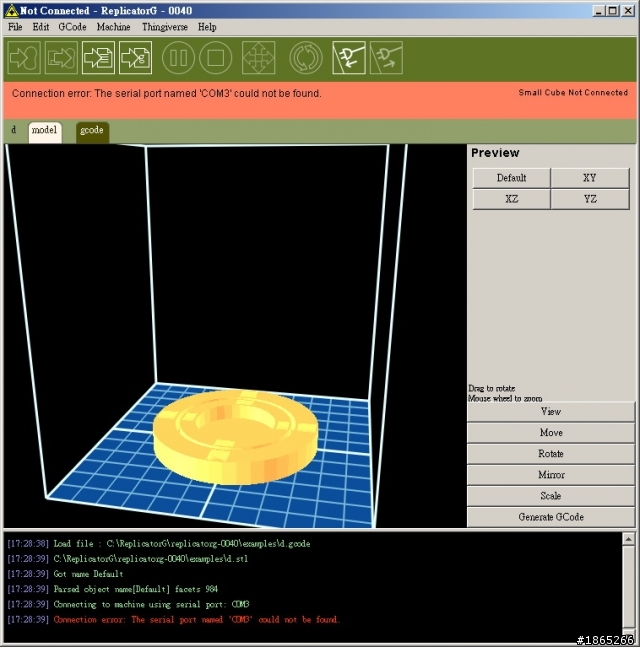The height and width of the screenshot is (648, 640).
Task: Click the Reset machine circular arrows icon
Action: coord(306,57)
